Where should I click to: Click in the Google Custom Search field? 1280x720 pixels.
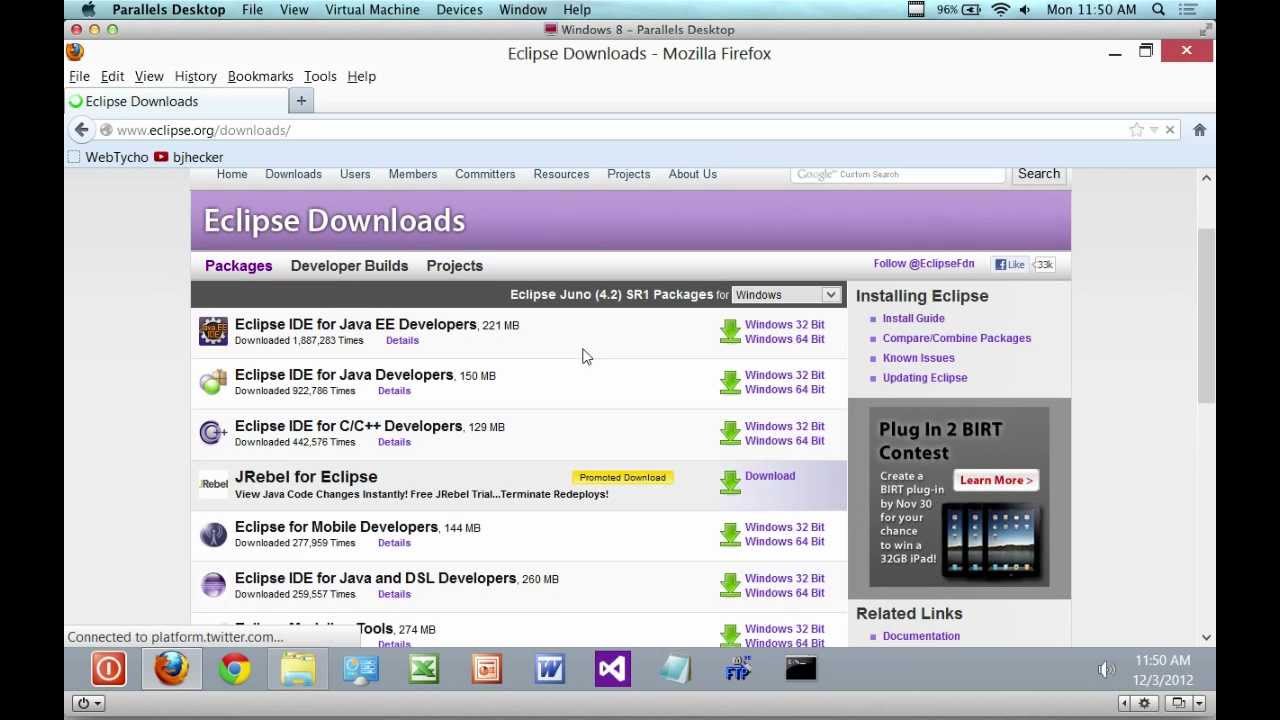897,174
